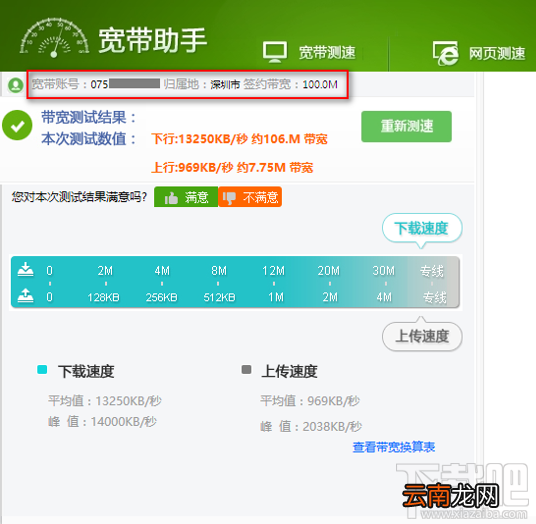Open the 查看带宽换算表 link
The height and width of the screenshot is (524, 536).
coord(394,447)
